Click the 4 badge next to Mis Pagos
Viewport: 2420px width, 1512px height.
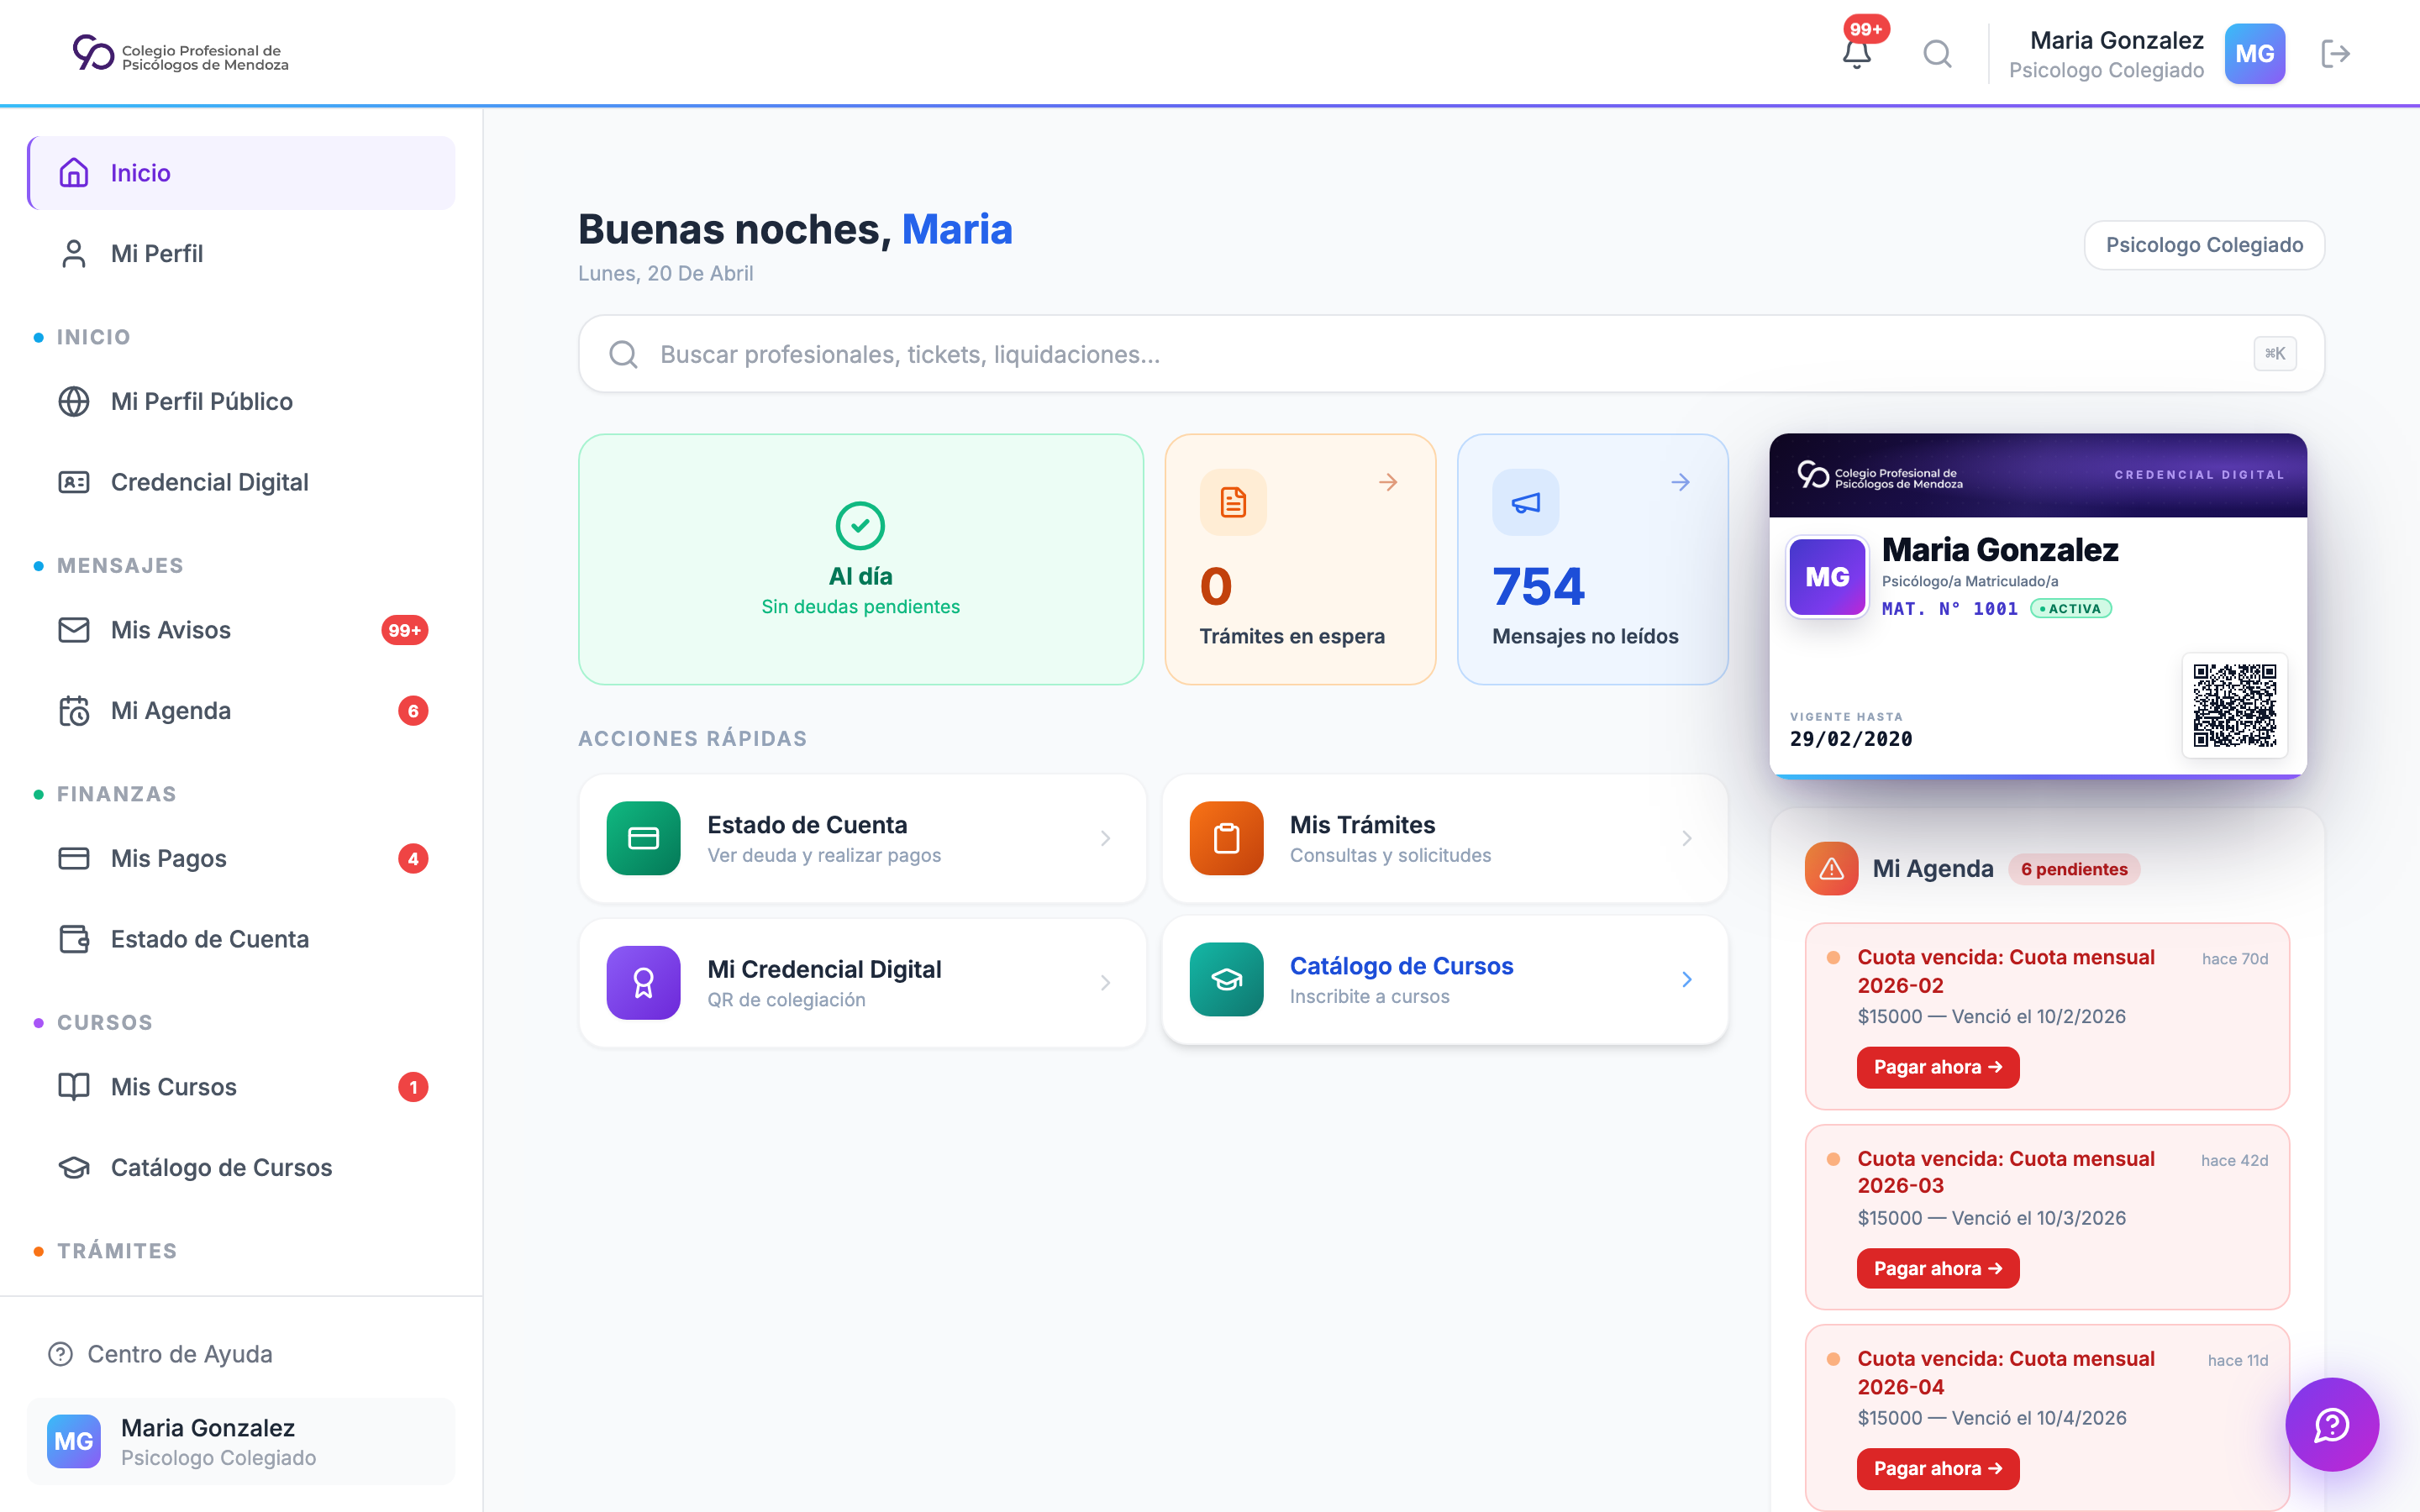point(413,858)
